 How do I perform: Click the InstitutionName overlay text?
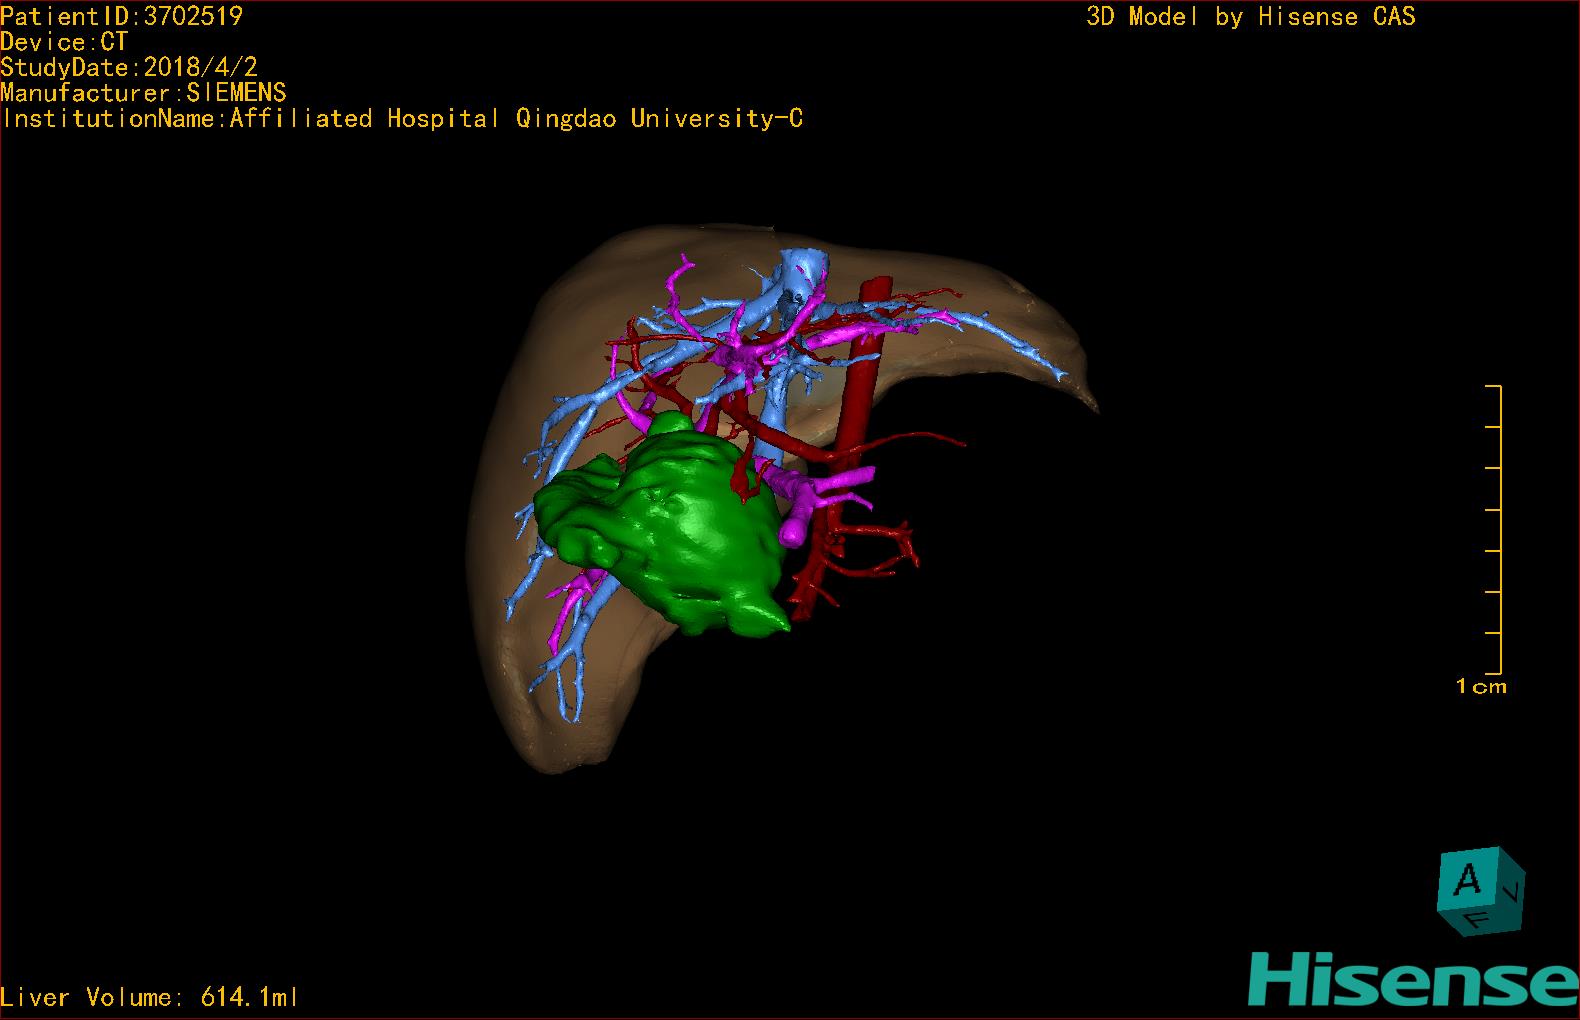(402, 119)
